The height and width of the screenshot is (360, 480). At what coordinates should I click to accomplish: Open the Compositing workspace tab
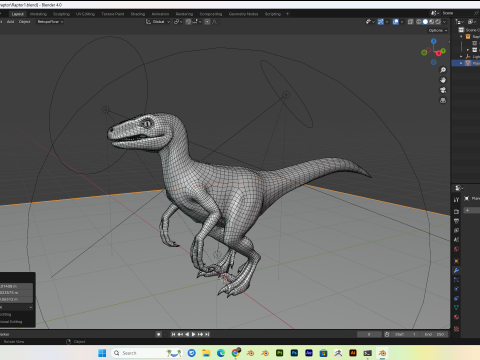coord(211,14)
